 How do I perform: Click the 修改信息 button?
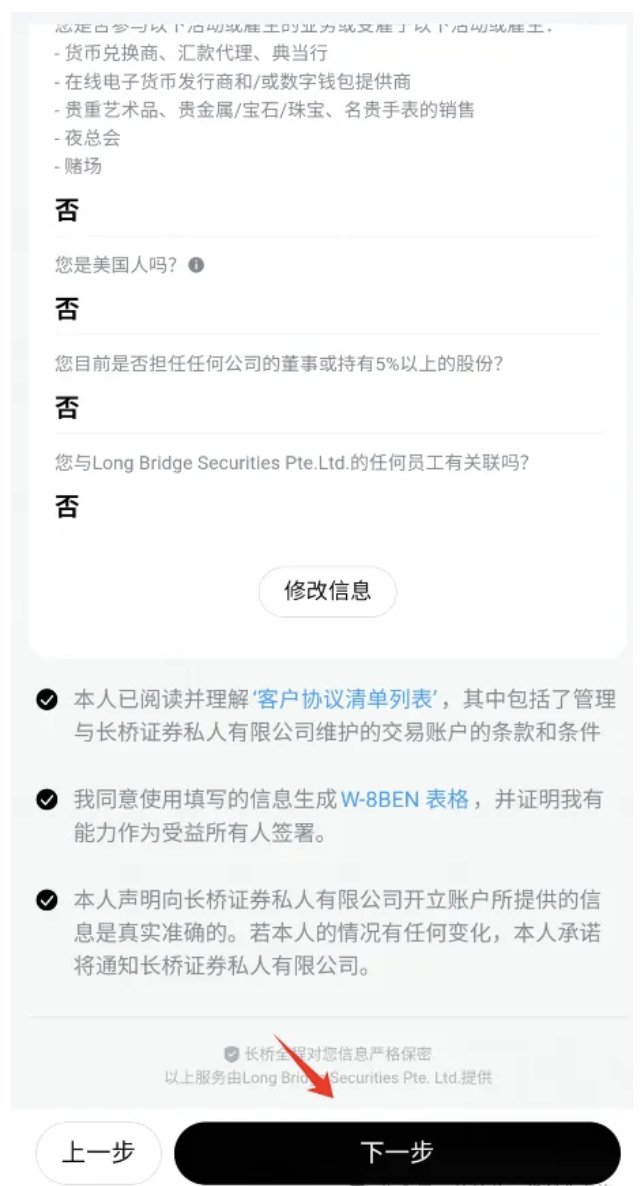coord(328,592)
